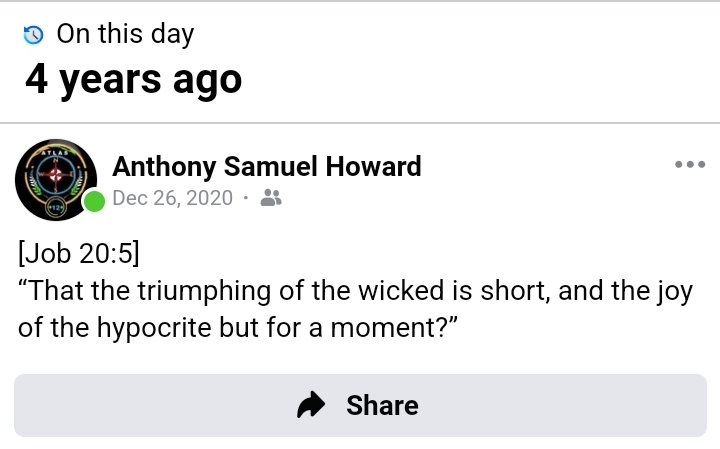
Task: Open the Dec 26, 2020 timestamp
Action: (172, 198)
